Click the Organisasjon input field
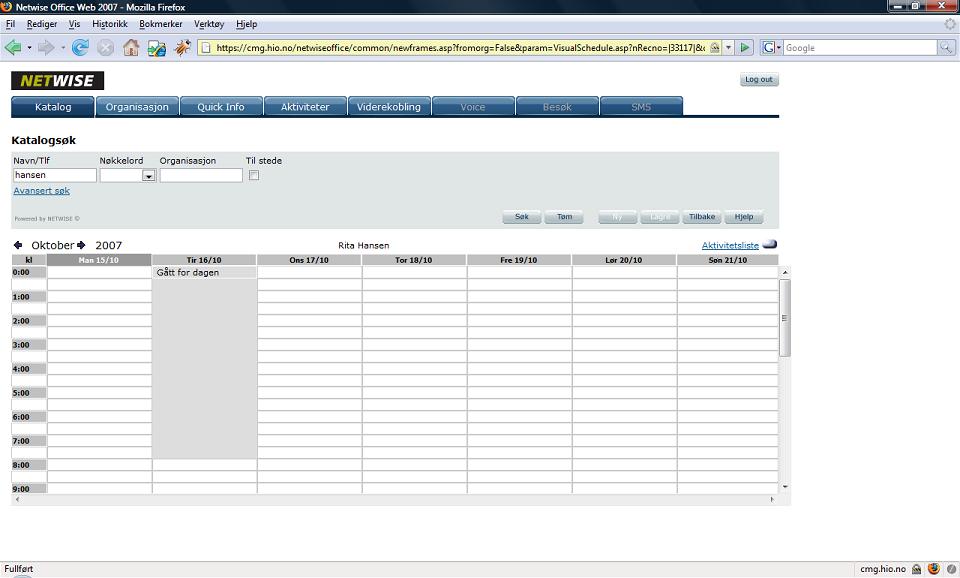The height and width of the screenshot is (578, 960). pyautogui.click(x=201, y=175)
